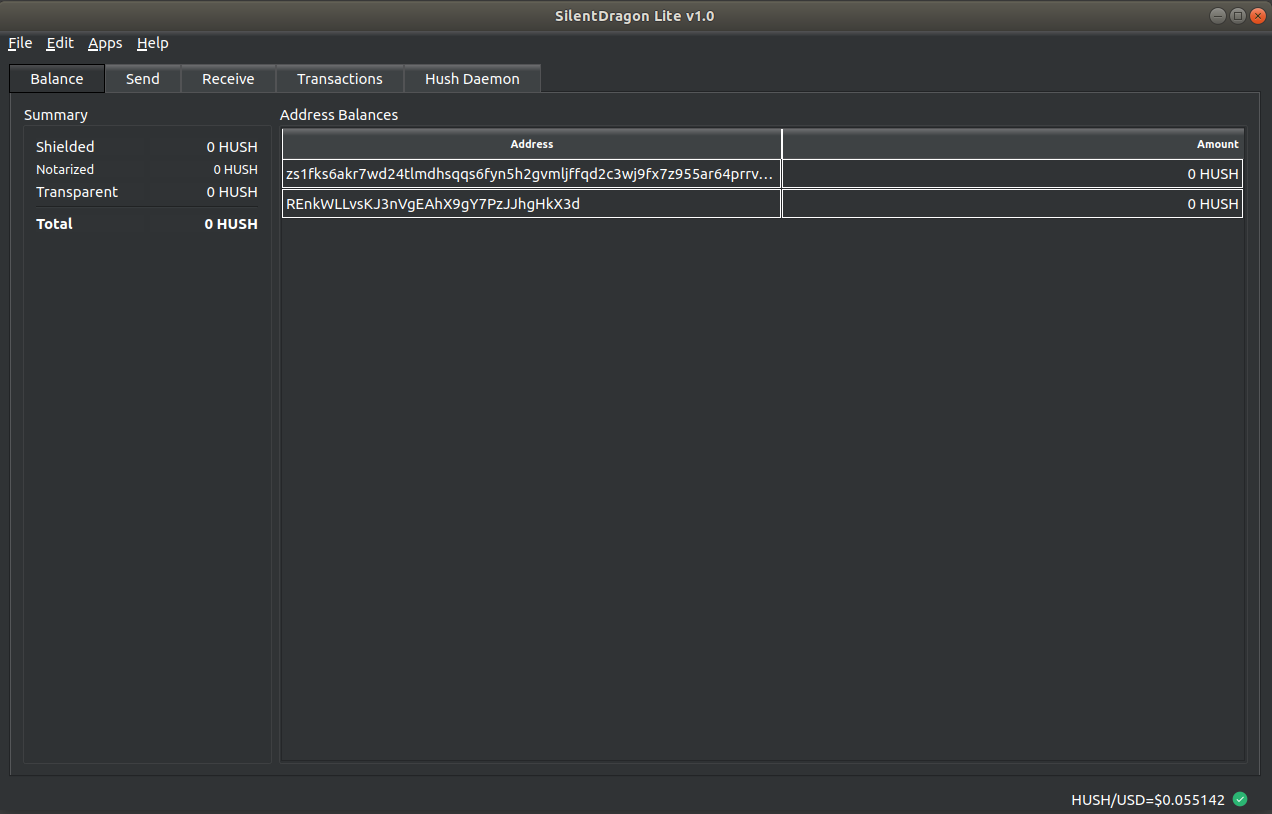The width and height of the screenshot is (1272, 814).
Task: Close the SilentDragon Lite window
Action: point(1258,15)
